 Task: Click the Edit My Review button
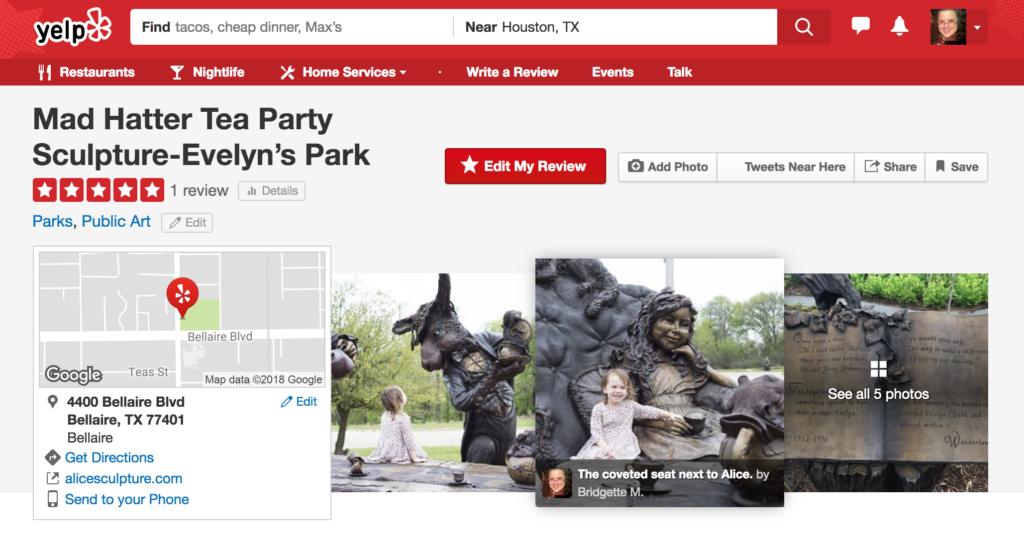525,166
